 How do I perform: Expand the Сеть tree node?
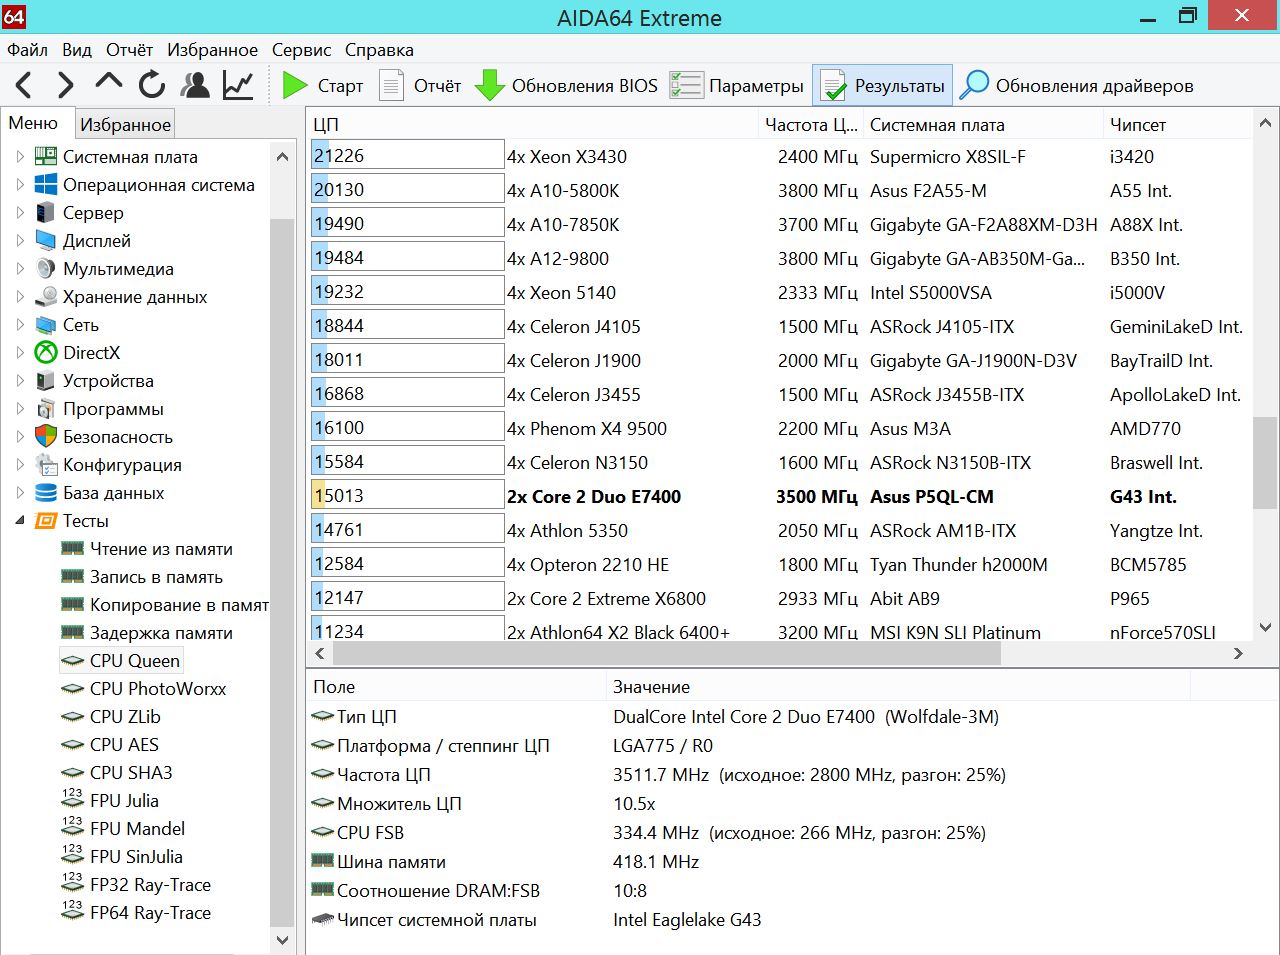(20, 325)
